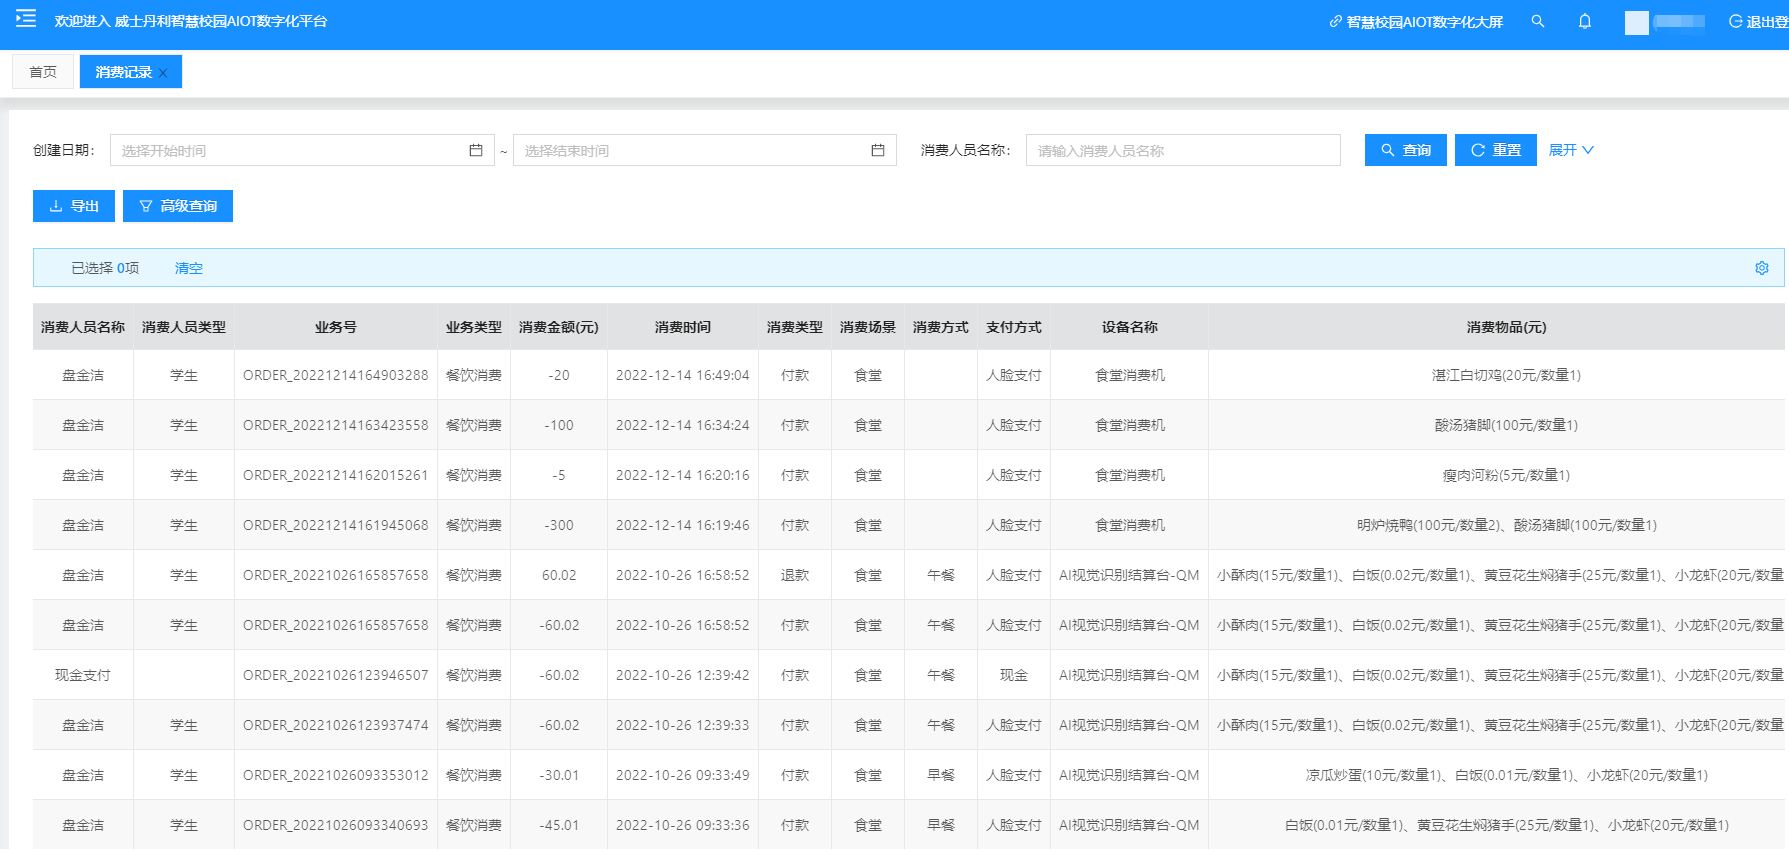Click the 消费方式 column header
This screenshot has width=1789, height=849.
coord(941,327)
